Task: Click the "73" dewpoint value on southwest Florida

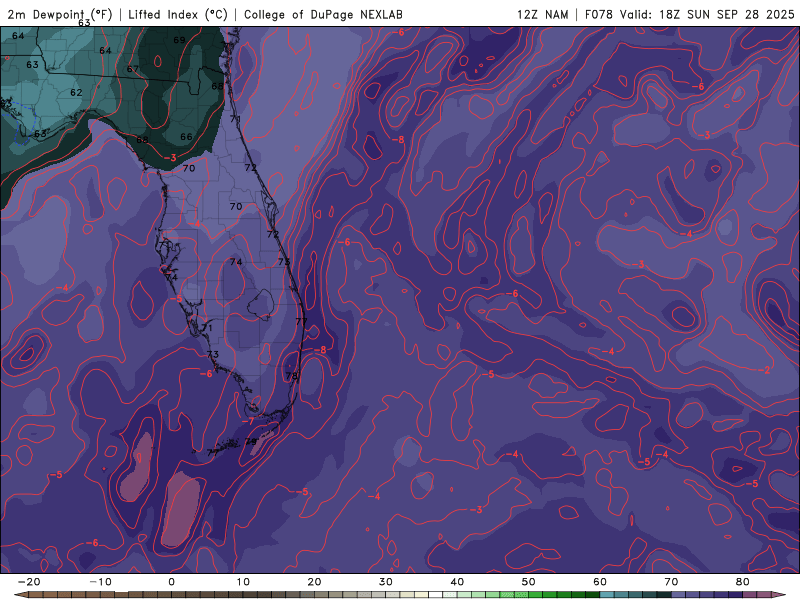Action: 213,354
